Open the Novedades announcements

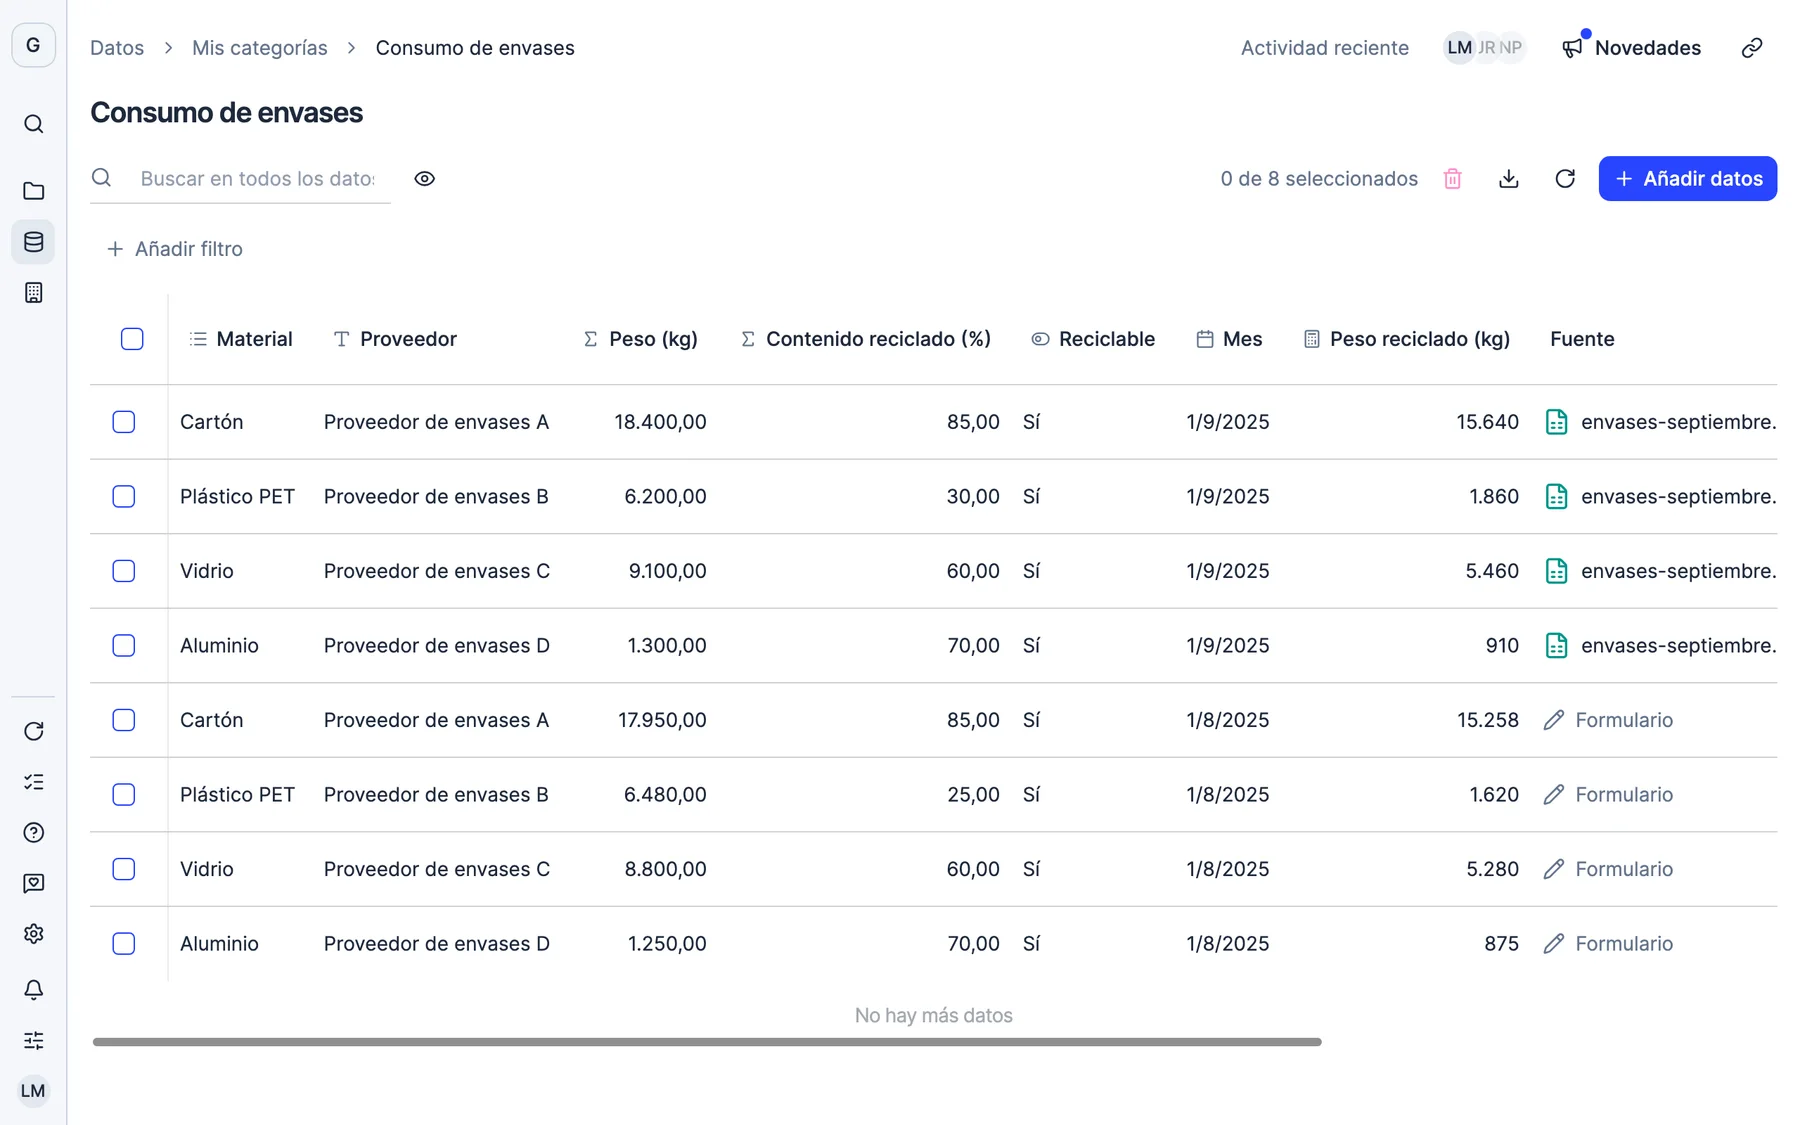tap(1632, 48)
